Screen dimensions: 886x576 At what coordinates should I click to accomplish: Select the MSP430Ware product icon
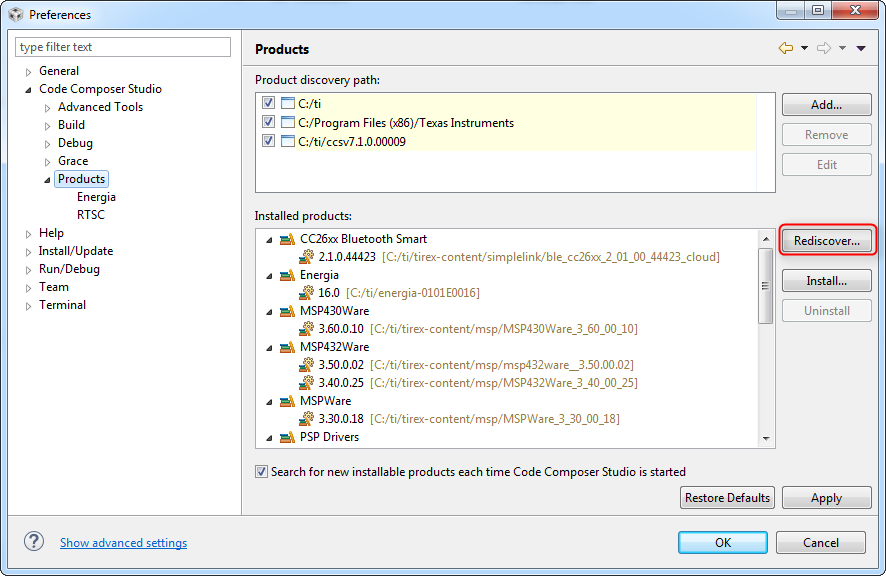coord(287,311)
